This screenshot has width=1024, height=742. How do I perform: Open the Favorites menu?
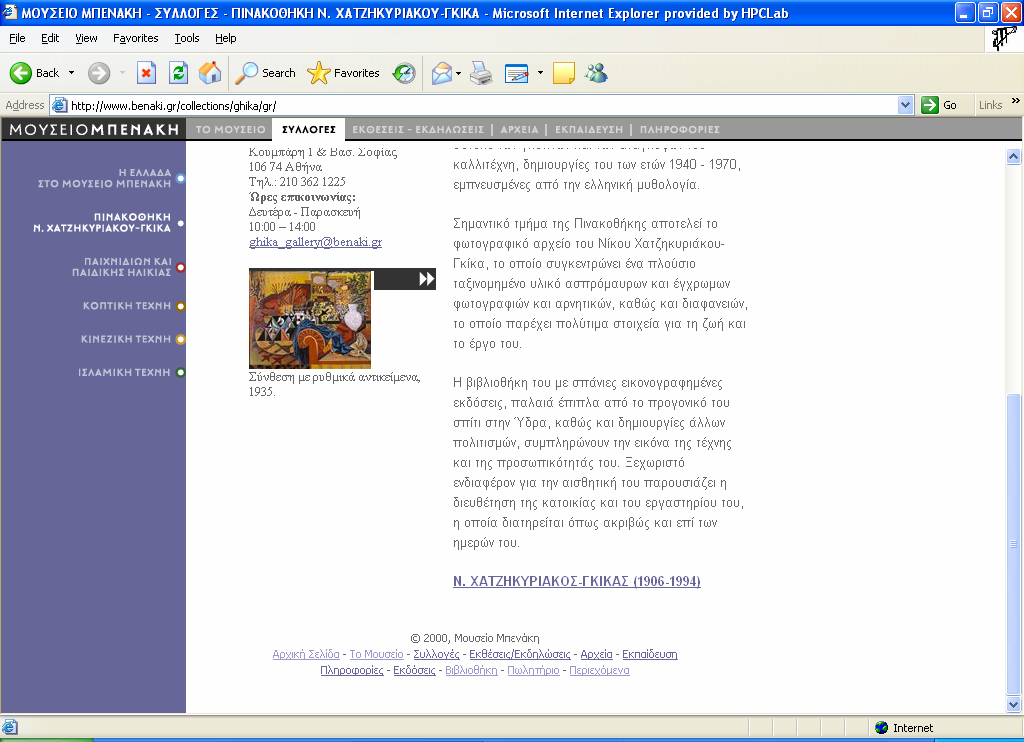click(x=135, y=39)
